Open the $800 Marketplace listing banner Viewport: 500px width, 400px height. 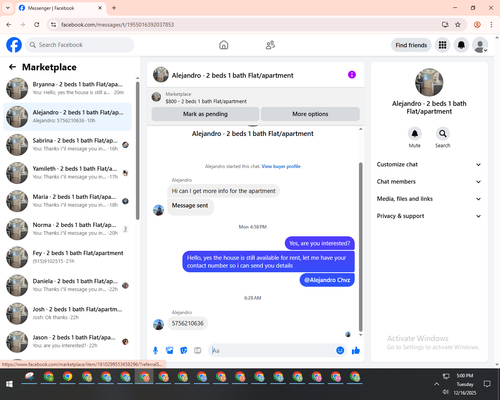tap(256, 98)
